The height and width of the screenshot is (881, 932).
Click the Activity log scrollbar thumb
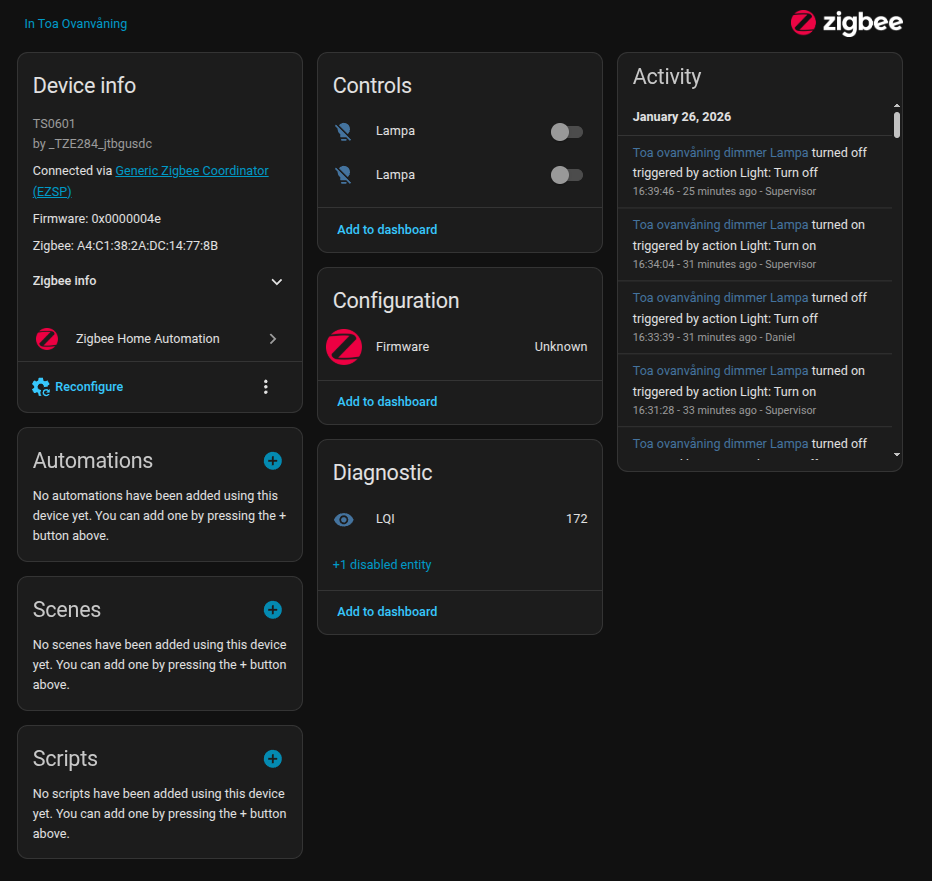[896, 125]
